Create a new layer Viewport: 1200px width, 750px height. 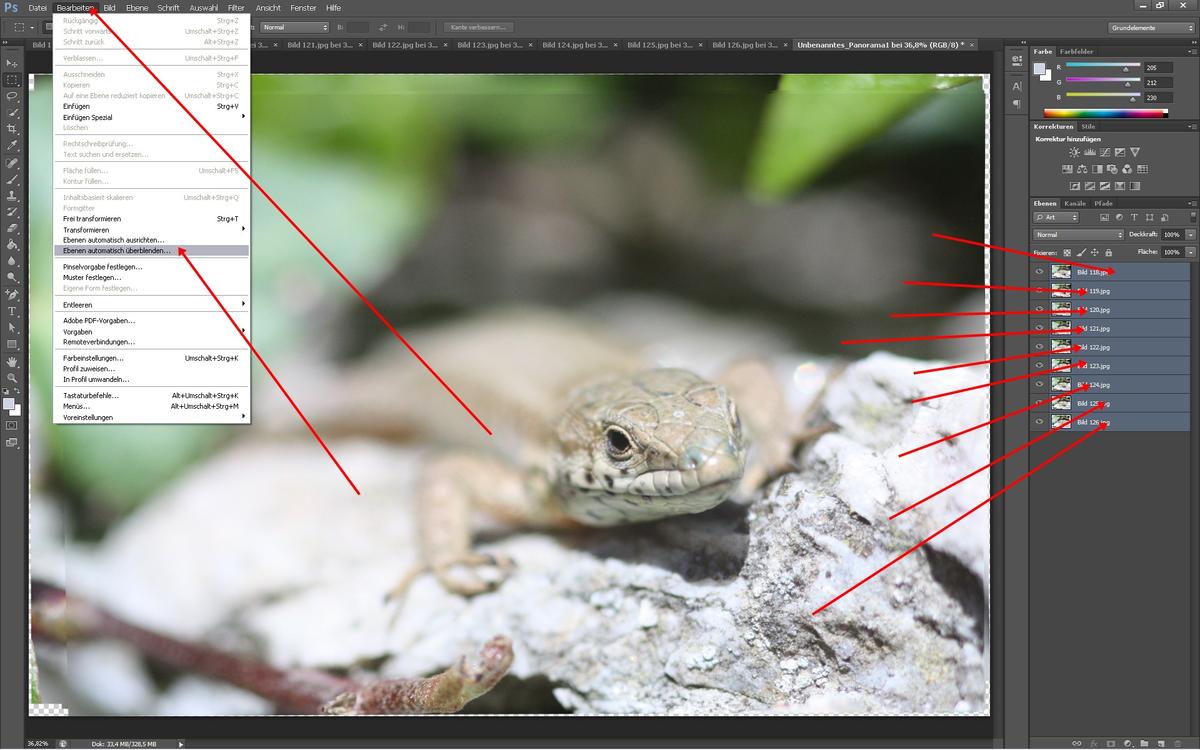(1161, 743)
